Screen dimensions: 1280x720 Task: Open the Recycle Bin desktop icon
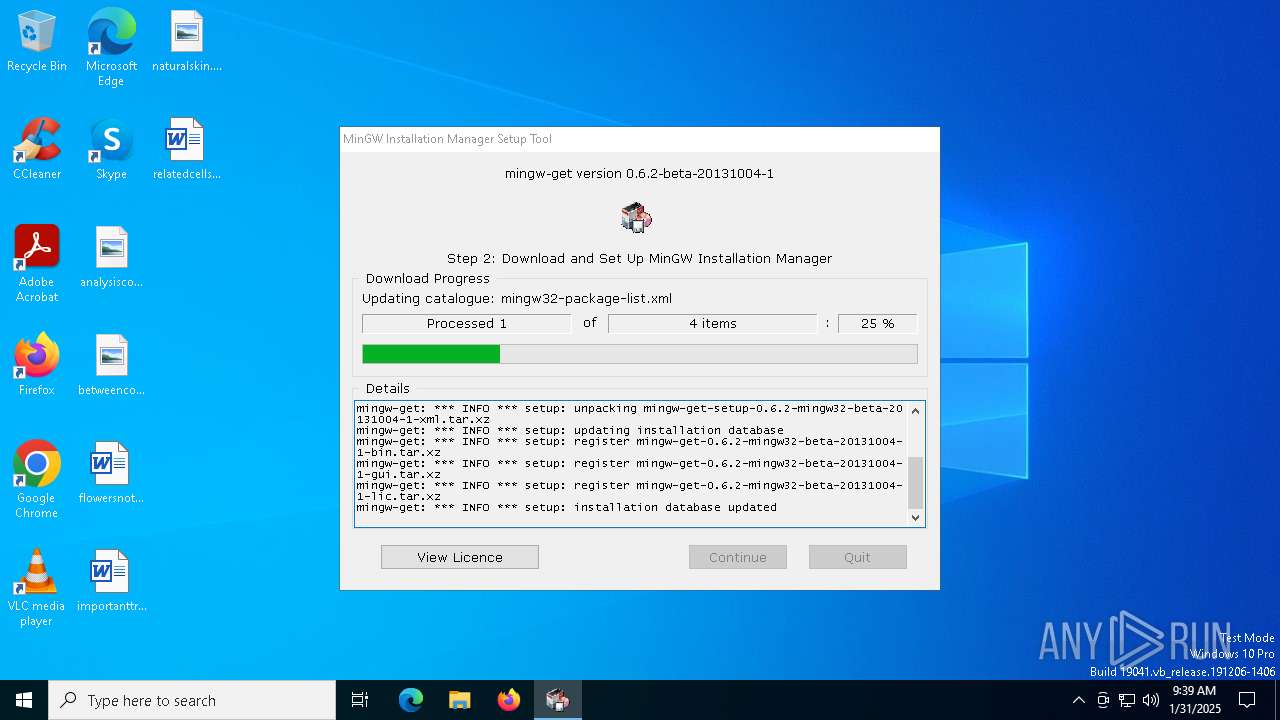[x=37, y=42]
